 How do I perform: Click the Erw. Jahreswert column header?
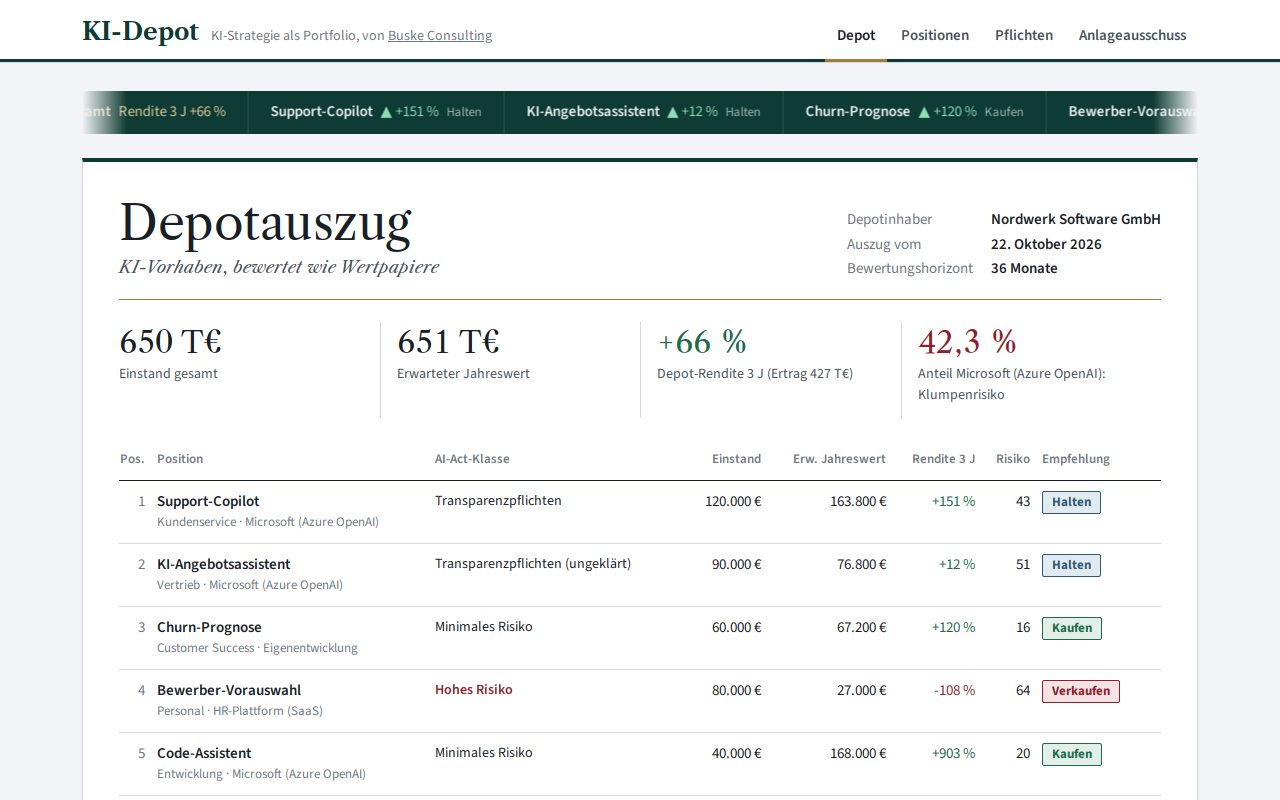pos(839,459)
